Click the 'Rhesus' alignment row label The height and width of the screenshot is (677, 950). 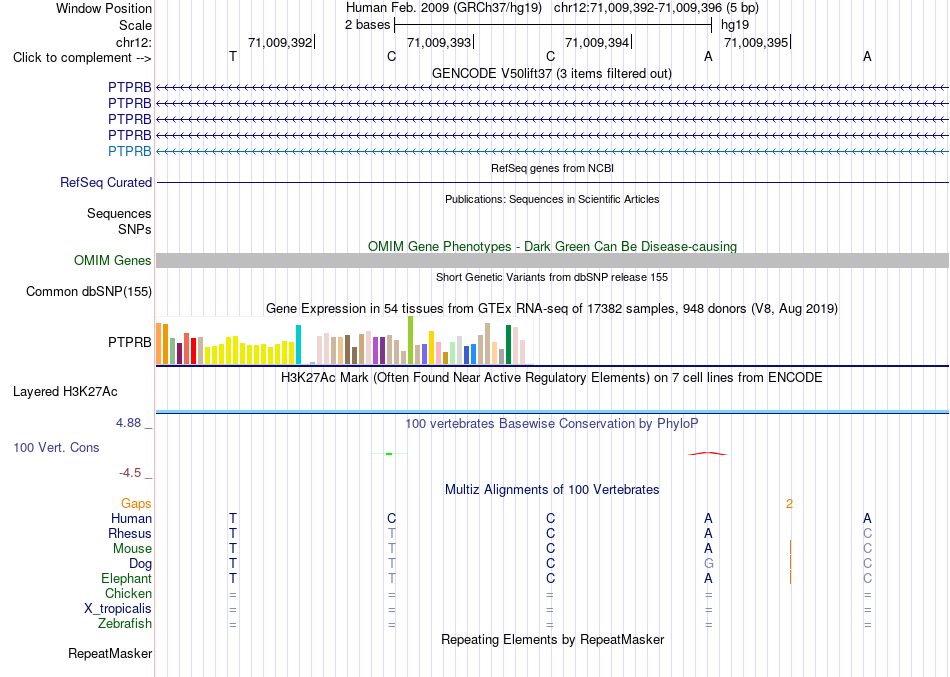pos(130,533)
